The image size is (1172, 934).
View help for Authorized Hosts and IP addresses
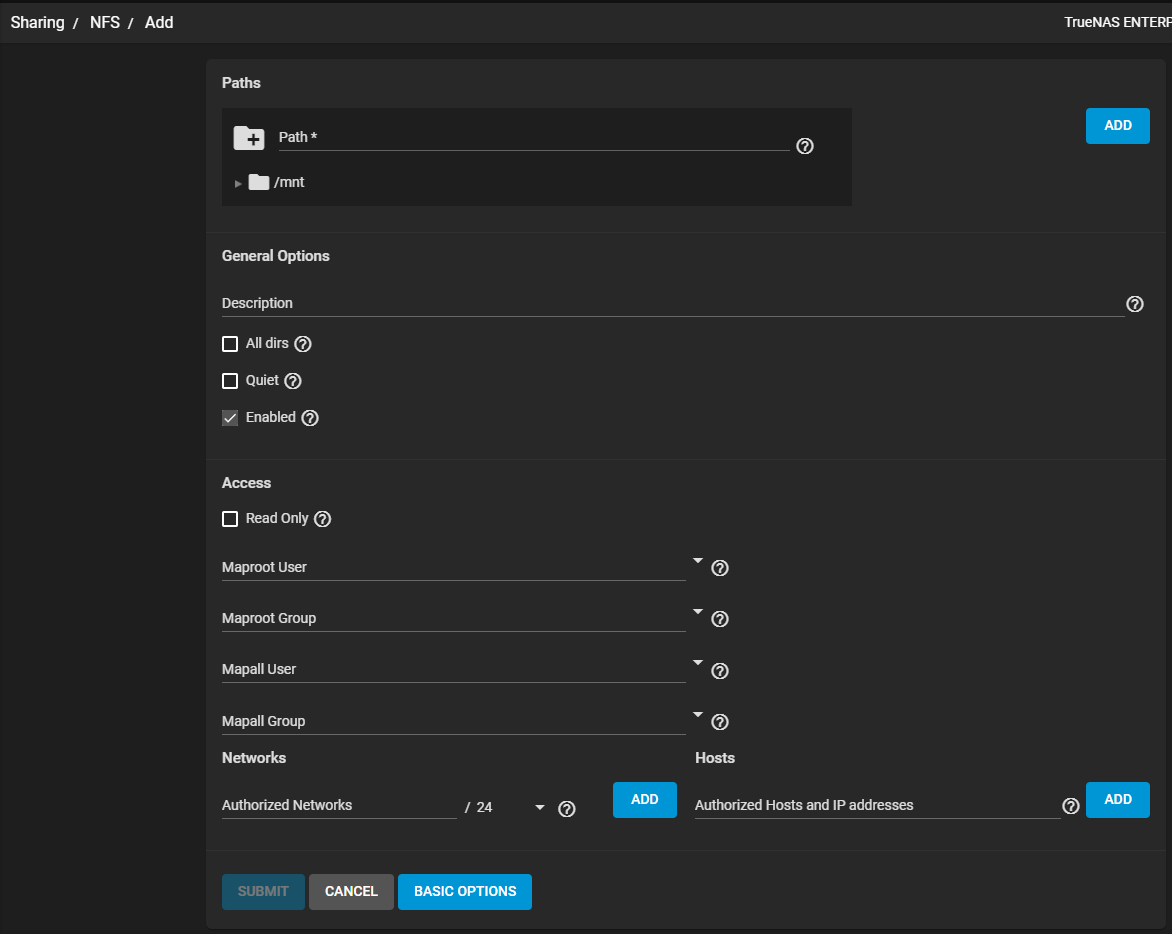pos(1071,806)
